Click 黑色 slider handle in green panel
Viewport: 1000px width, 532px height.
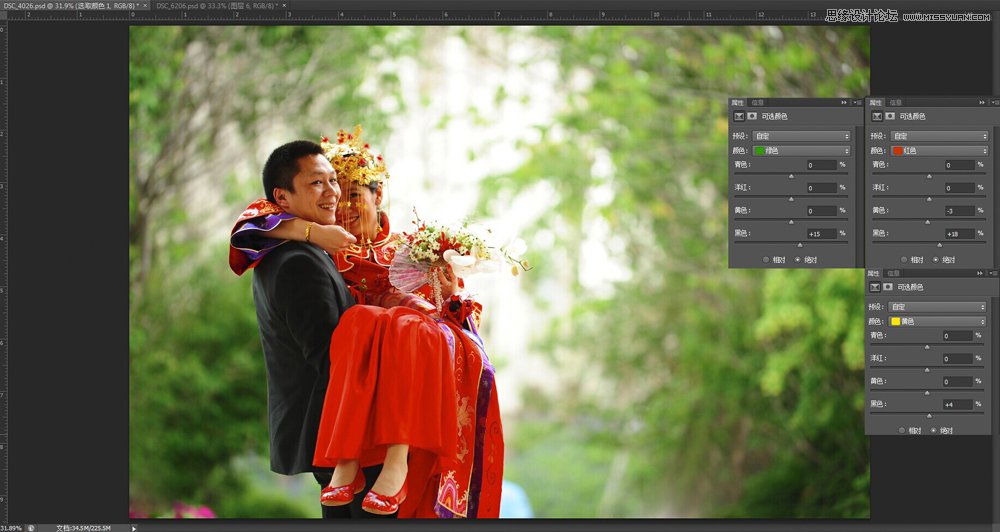(x=800, y=245)
